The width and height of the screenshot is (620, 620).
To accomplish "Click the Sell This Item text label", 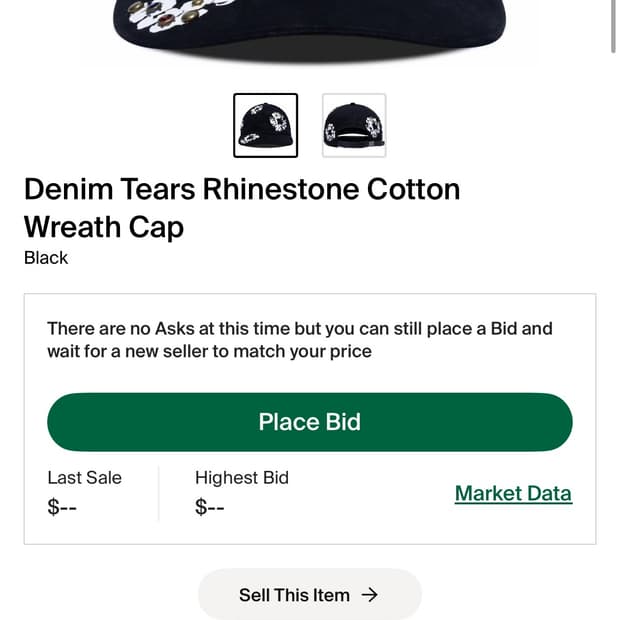I will click(294, 595).
